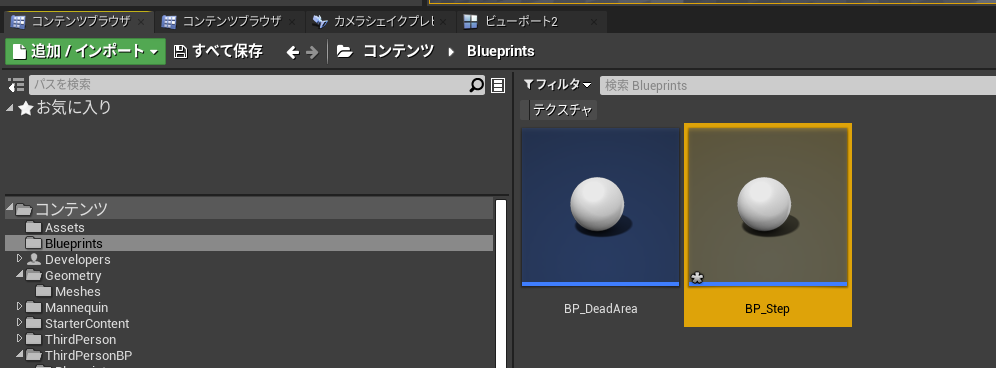Close the カメラシェイク tab

[443, 22]
